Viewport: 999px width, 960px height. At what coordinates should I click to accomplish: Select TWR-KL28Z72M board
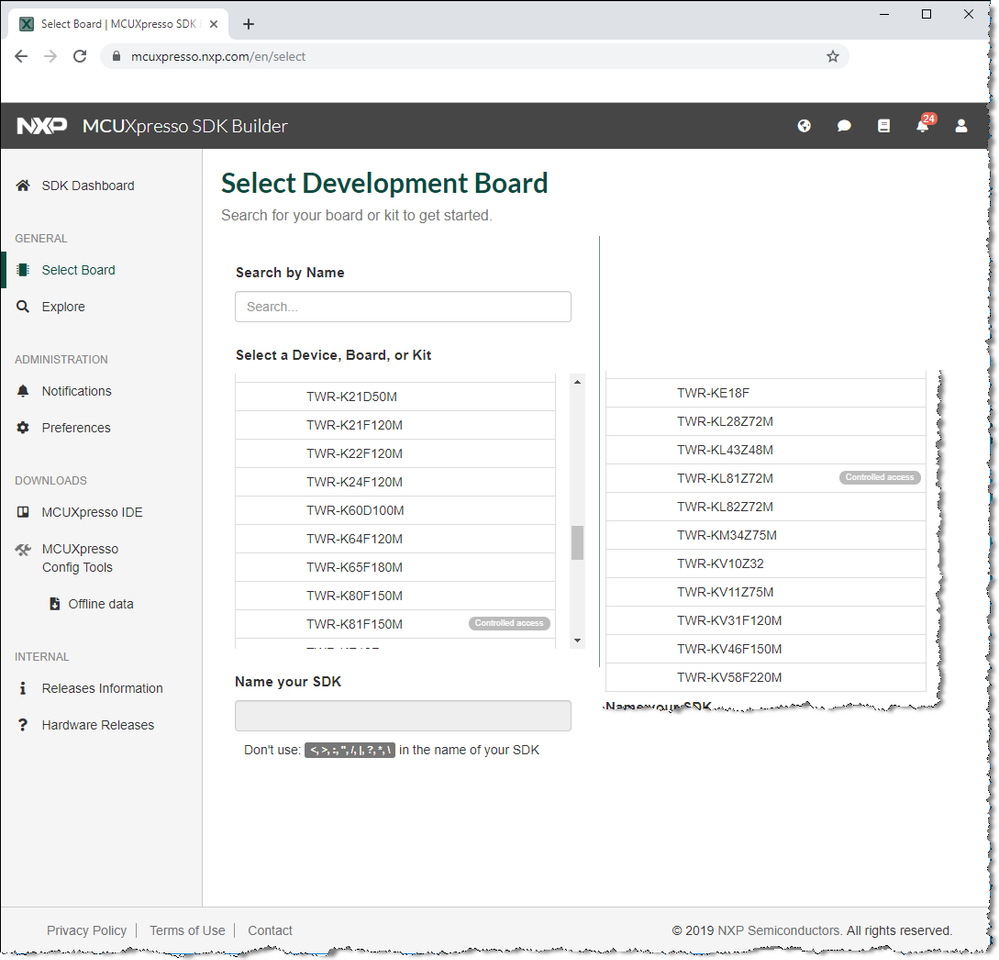tap(766, 422)
